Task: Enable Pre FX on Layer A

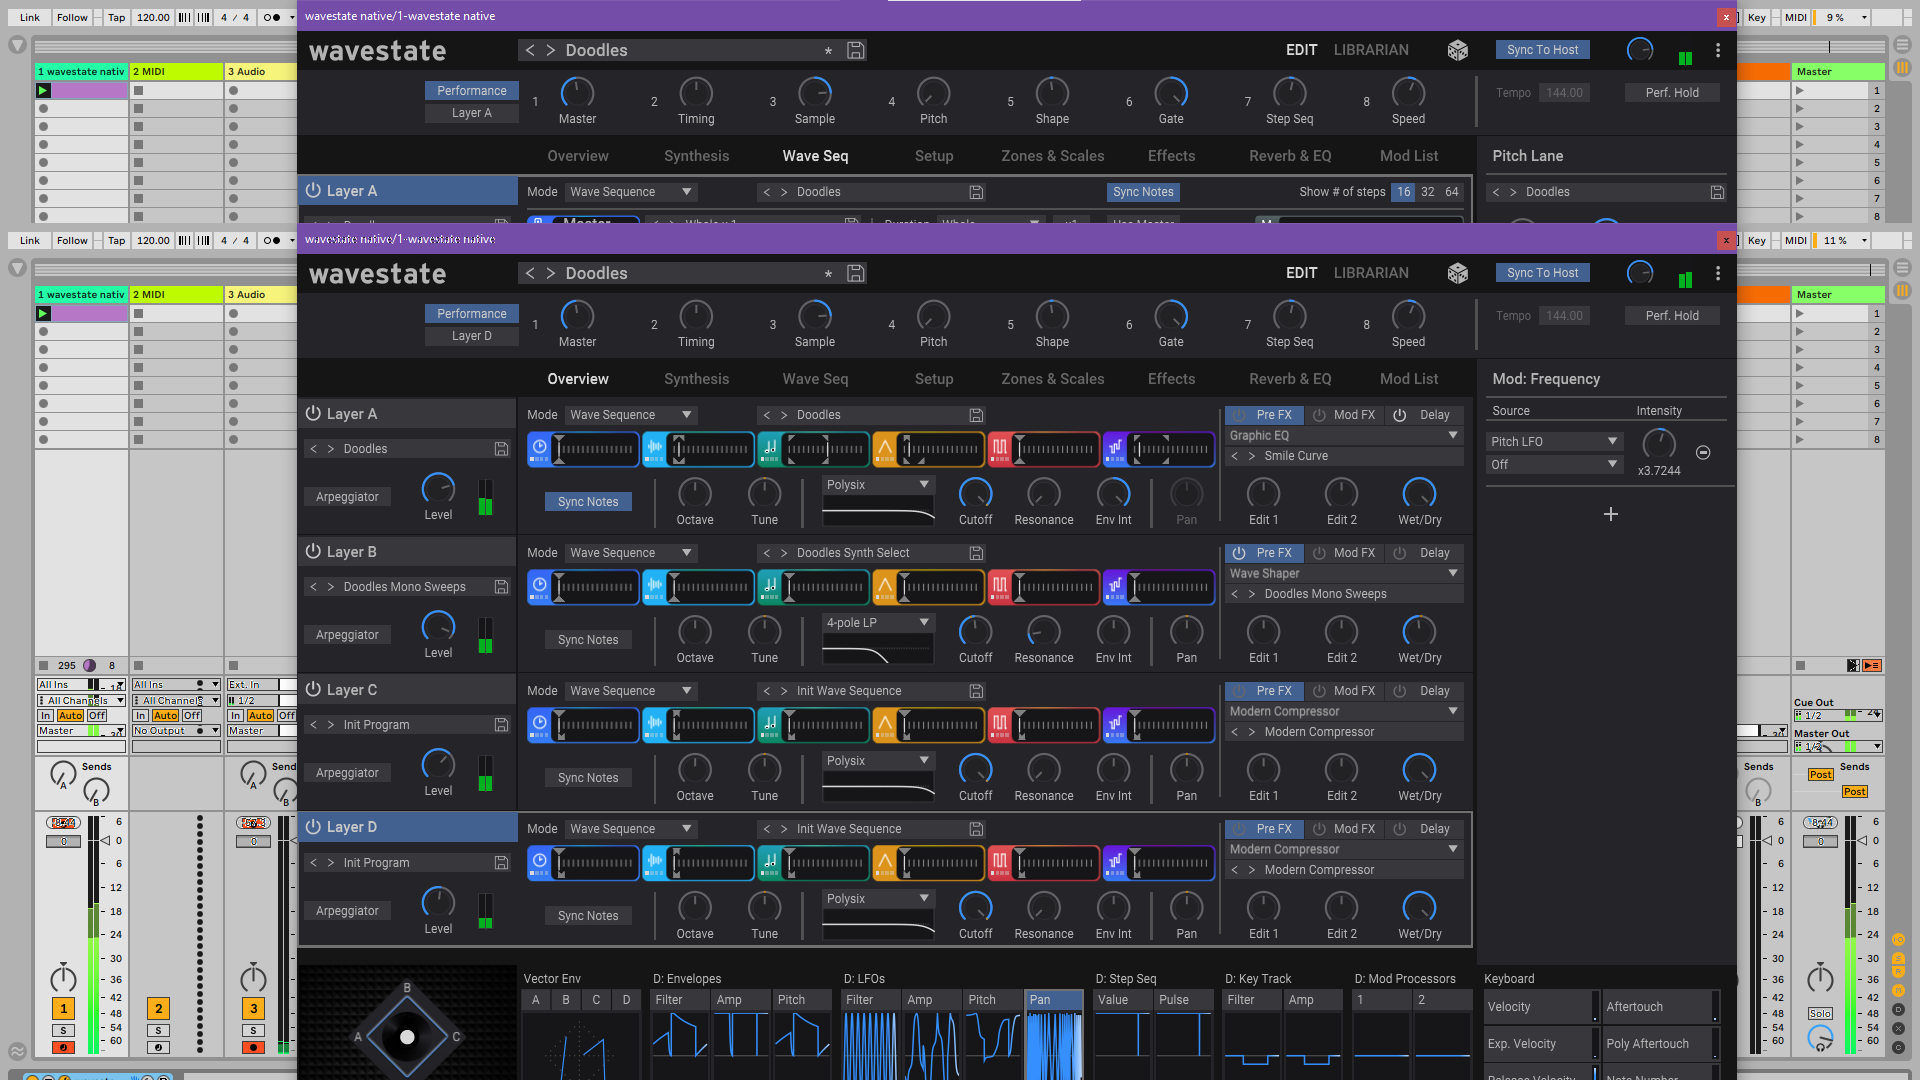Action: [1263, 414]
